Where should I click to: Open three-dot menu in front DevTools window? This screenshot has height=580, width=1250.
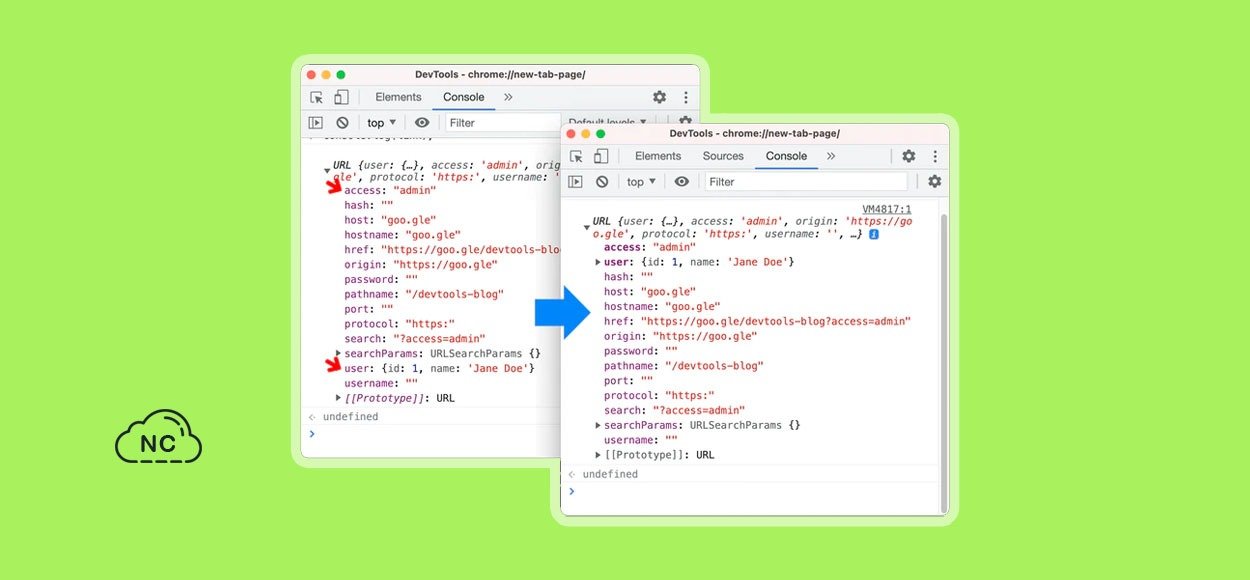pyautogui.click(x=935, y=156)
